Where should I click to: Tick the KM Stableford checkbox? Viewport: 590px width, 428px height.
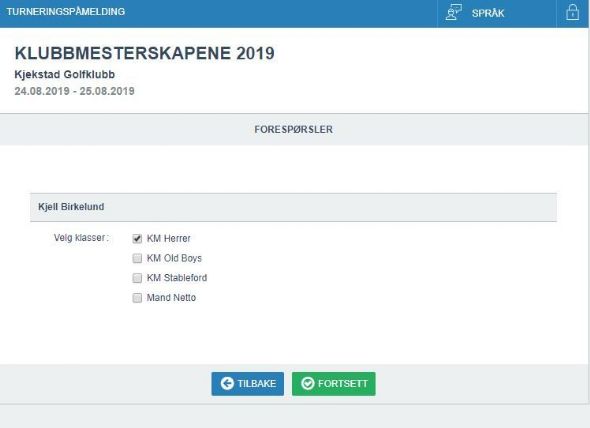pos(137,278)
